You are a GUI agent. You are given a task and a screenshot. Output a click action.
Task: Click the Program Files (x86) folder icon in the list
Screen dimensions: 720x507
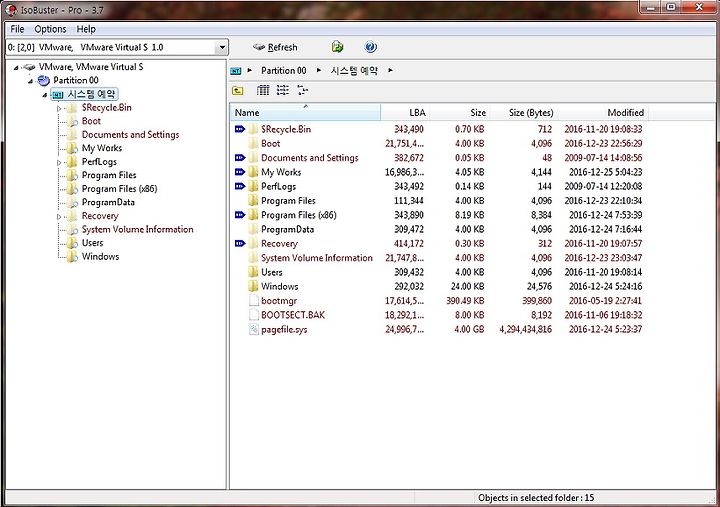253,214
